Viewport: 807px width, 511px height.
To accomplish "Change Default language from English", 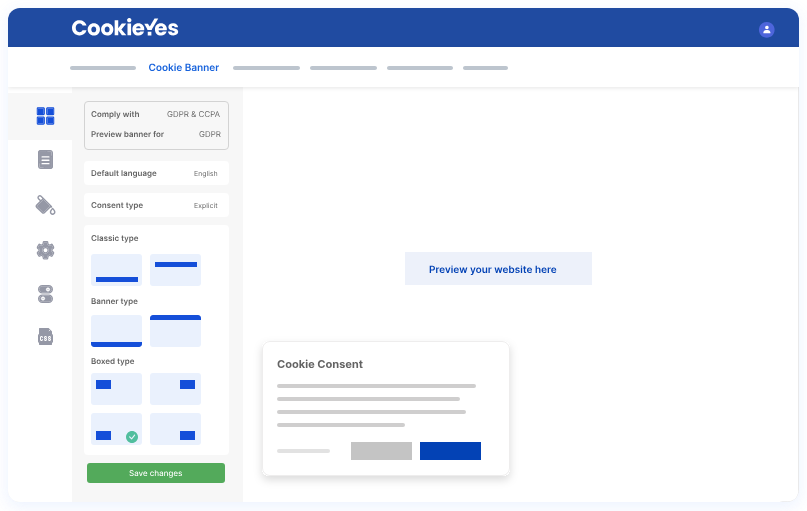I will (156, 173).
